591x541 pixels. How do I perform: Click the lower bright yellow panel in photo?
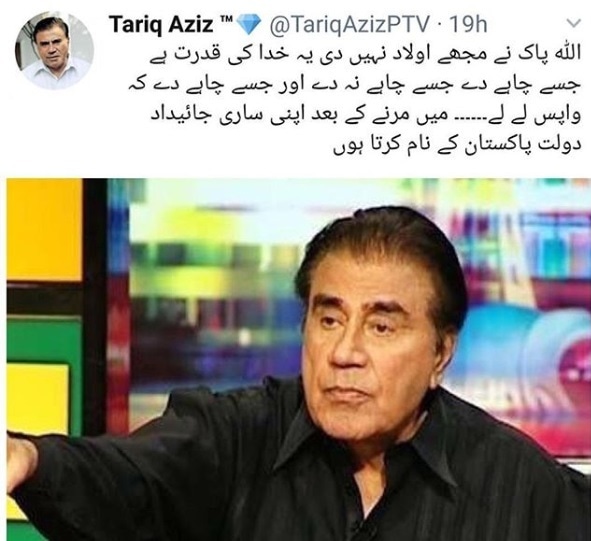click(38, 398)
